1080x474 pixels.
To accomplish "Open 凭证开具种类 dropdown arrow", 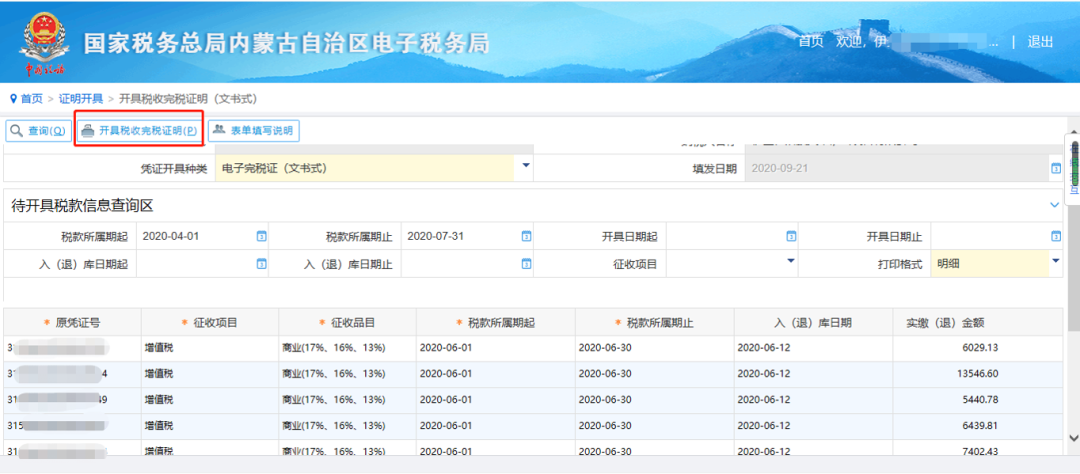I will click(526, 166).
